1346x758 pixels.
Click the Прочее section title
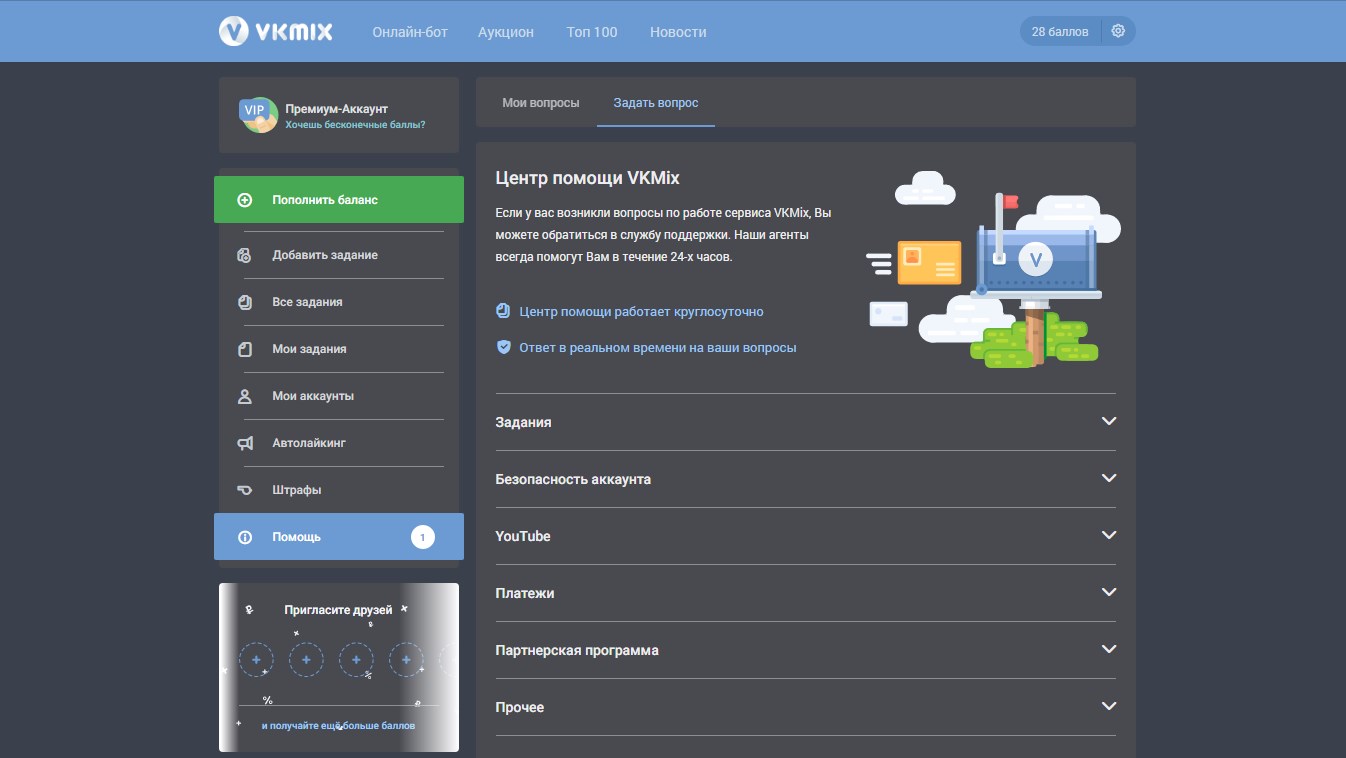point(520,707)
